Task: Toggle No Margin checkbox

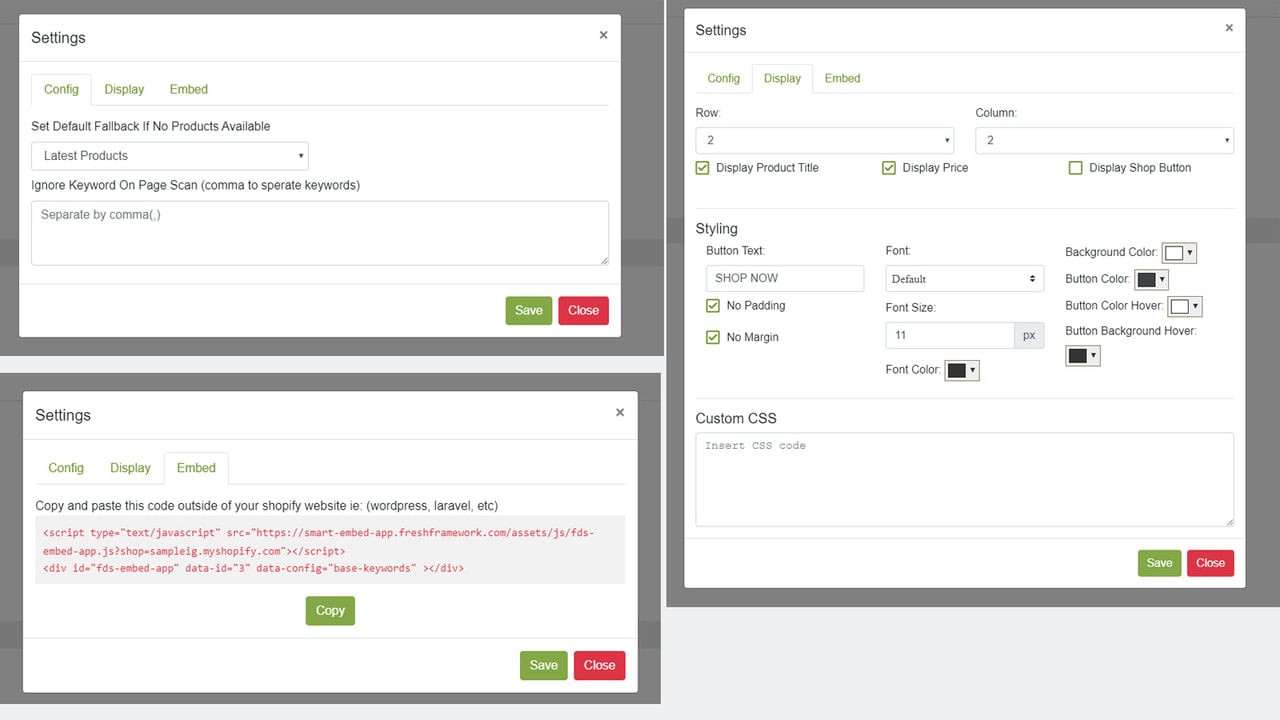Action: point(713,337)
